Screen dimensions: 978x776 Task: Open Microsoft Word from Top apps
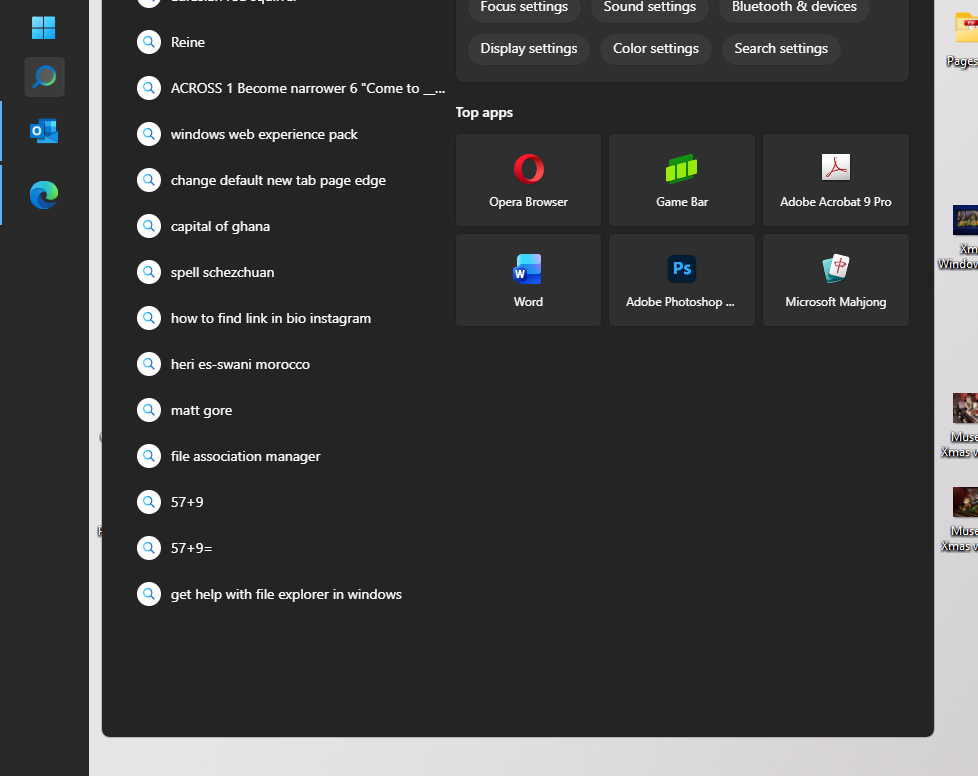[x=528, y=280]
